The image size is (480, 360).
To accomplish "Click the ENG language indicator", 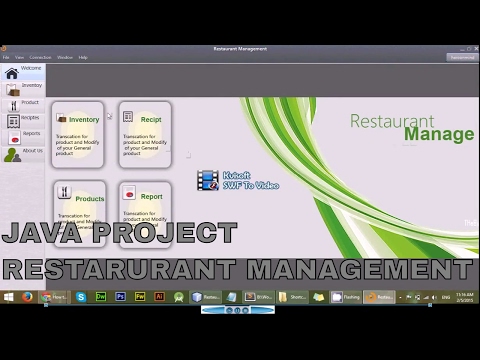I will pos(446,297).
